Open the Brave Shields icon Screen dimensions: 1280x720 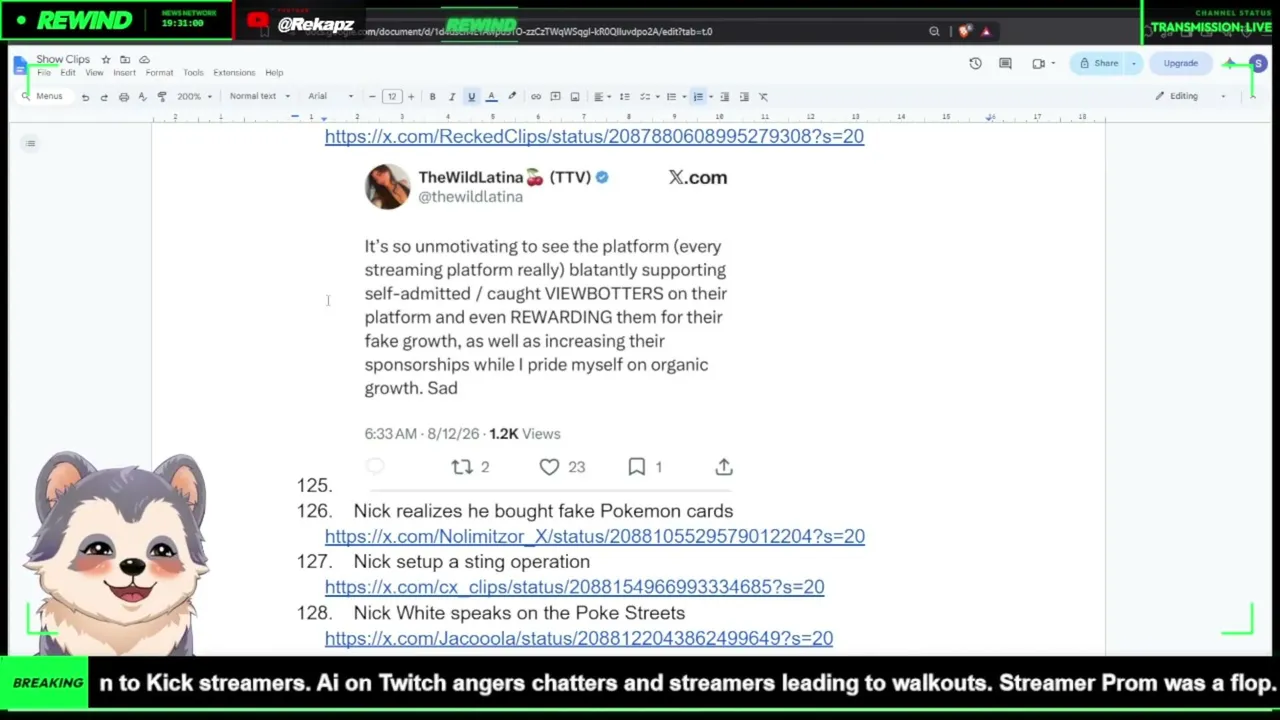(x=964, y=31)
